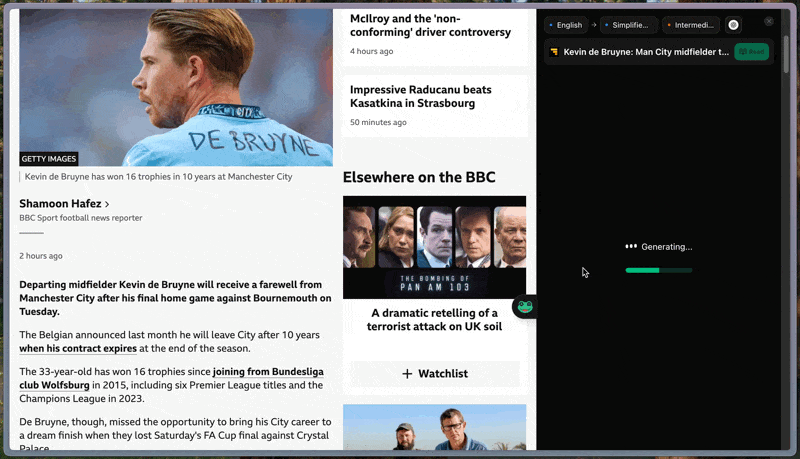The width and height of the screenshot is (800, 459).
Task: Open the Intermediate level dropdown
Action: (x=690, y=25)
